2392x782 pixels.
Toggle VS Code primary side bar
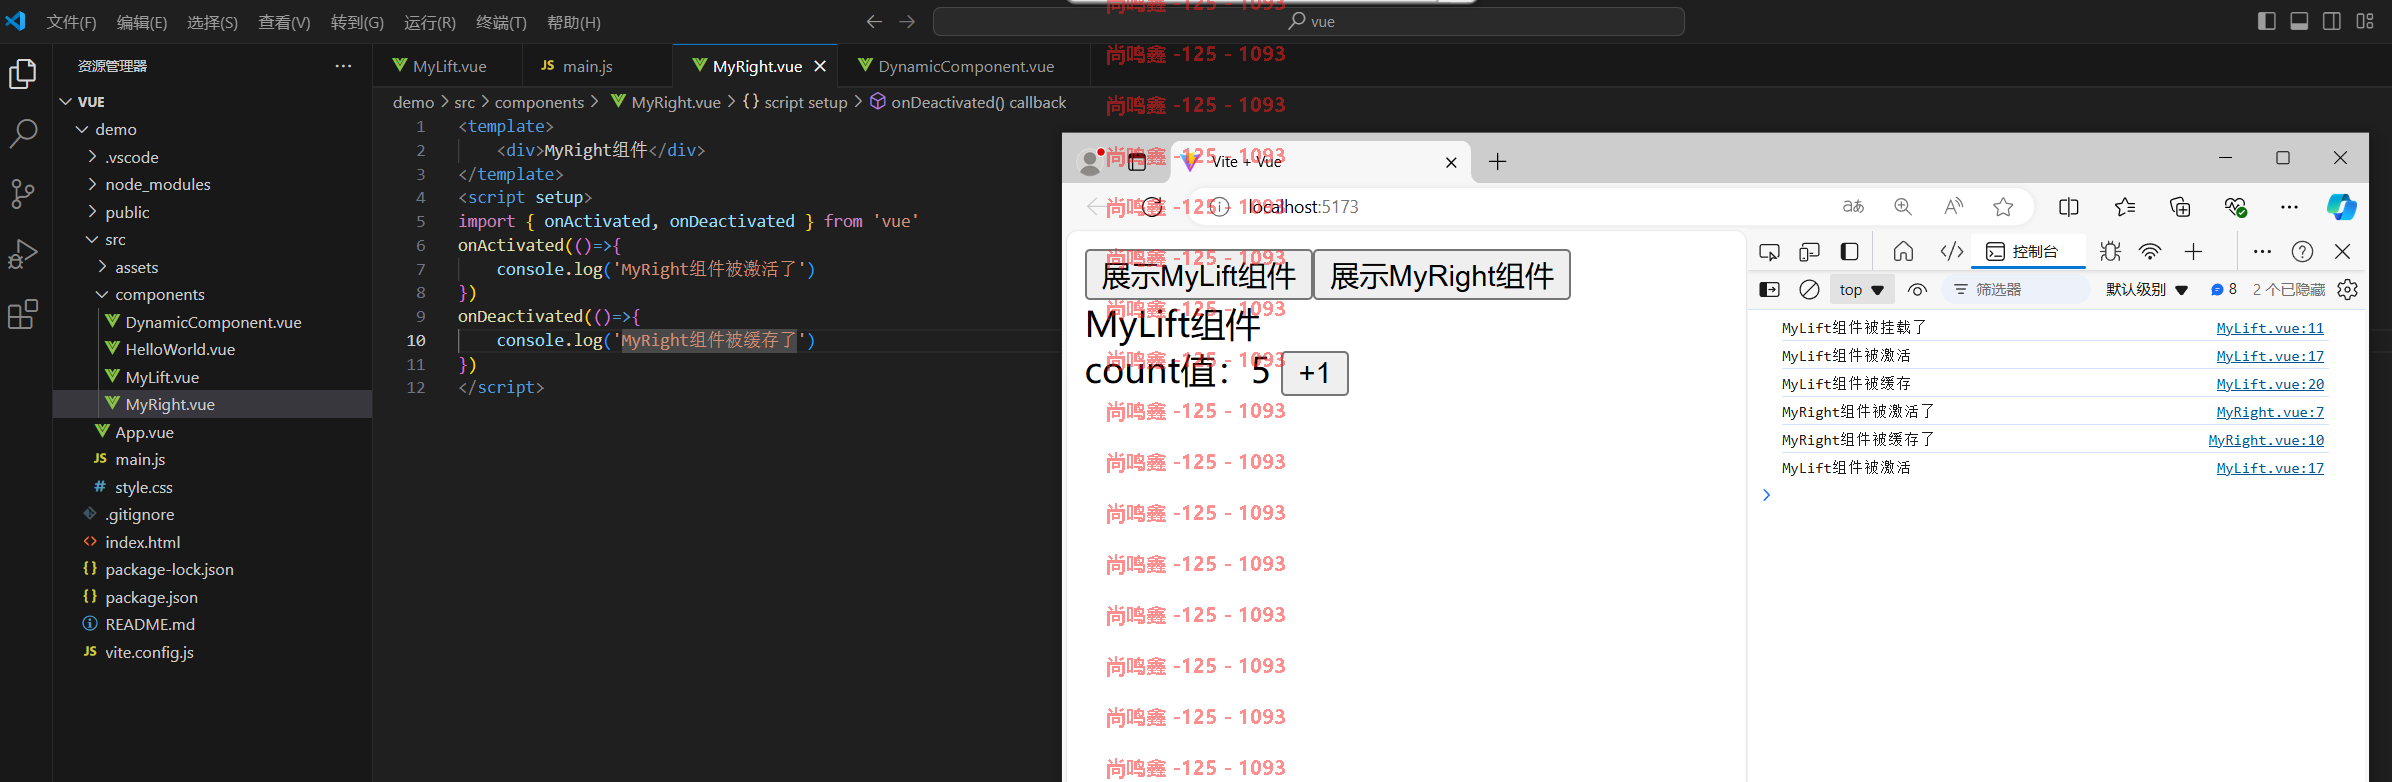coord(2267,21)
